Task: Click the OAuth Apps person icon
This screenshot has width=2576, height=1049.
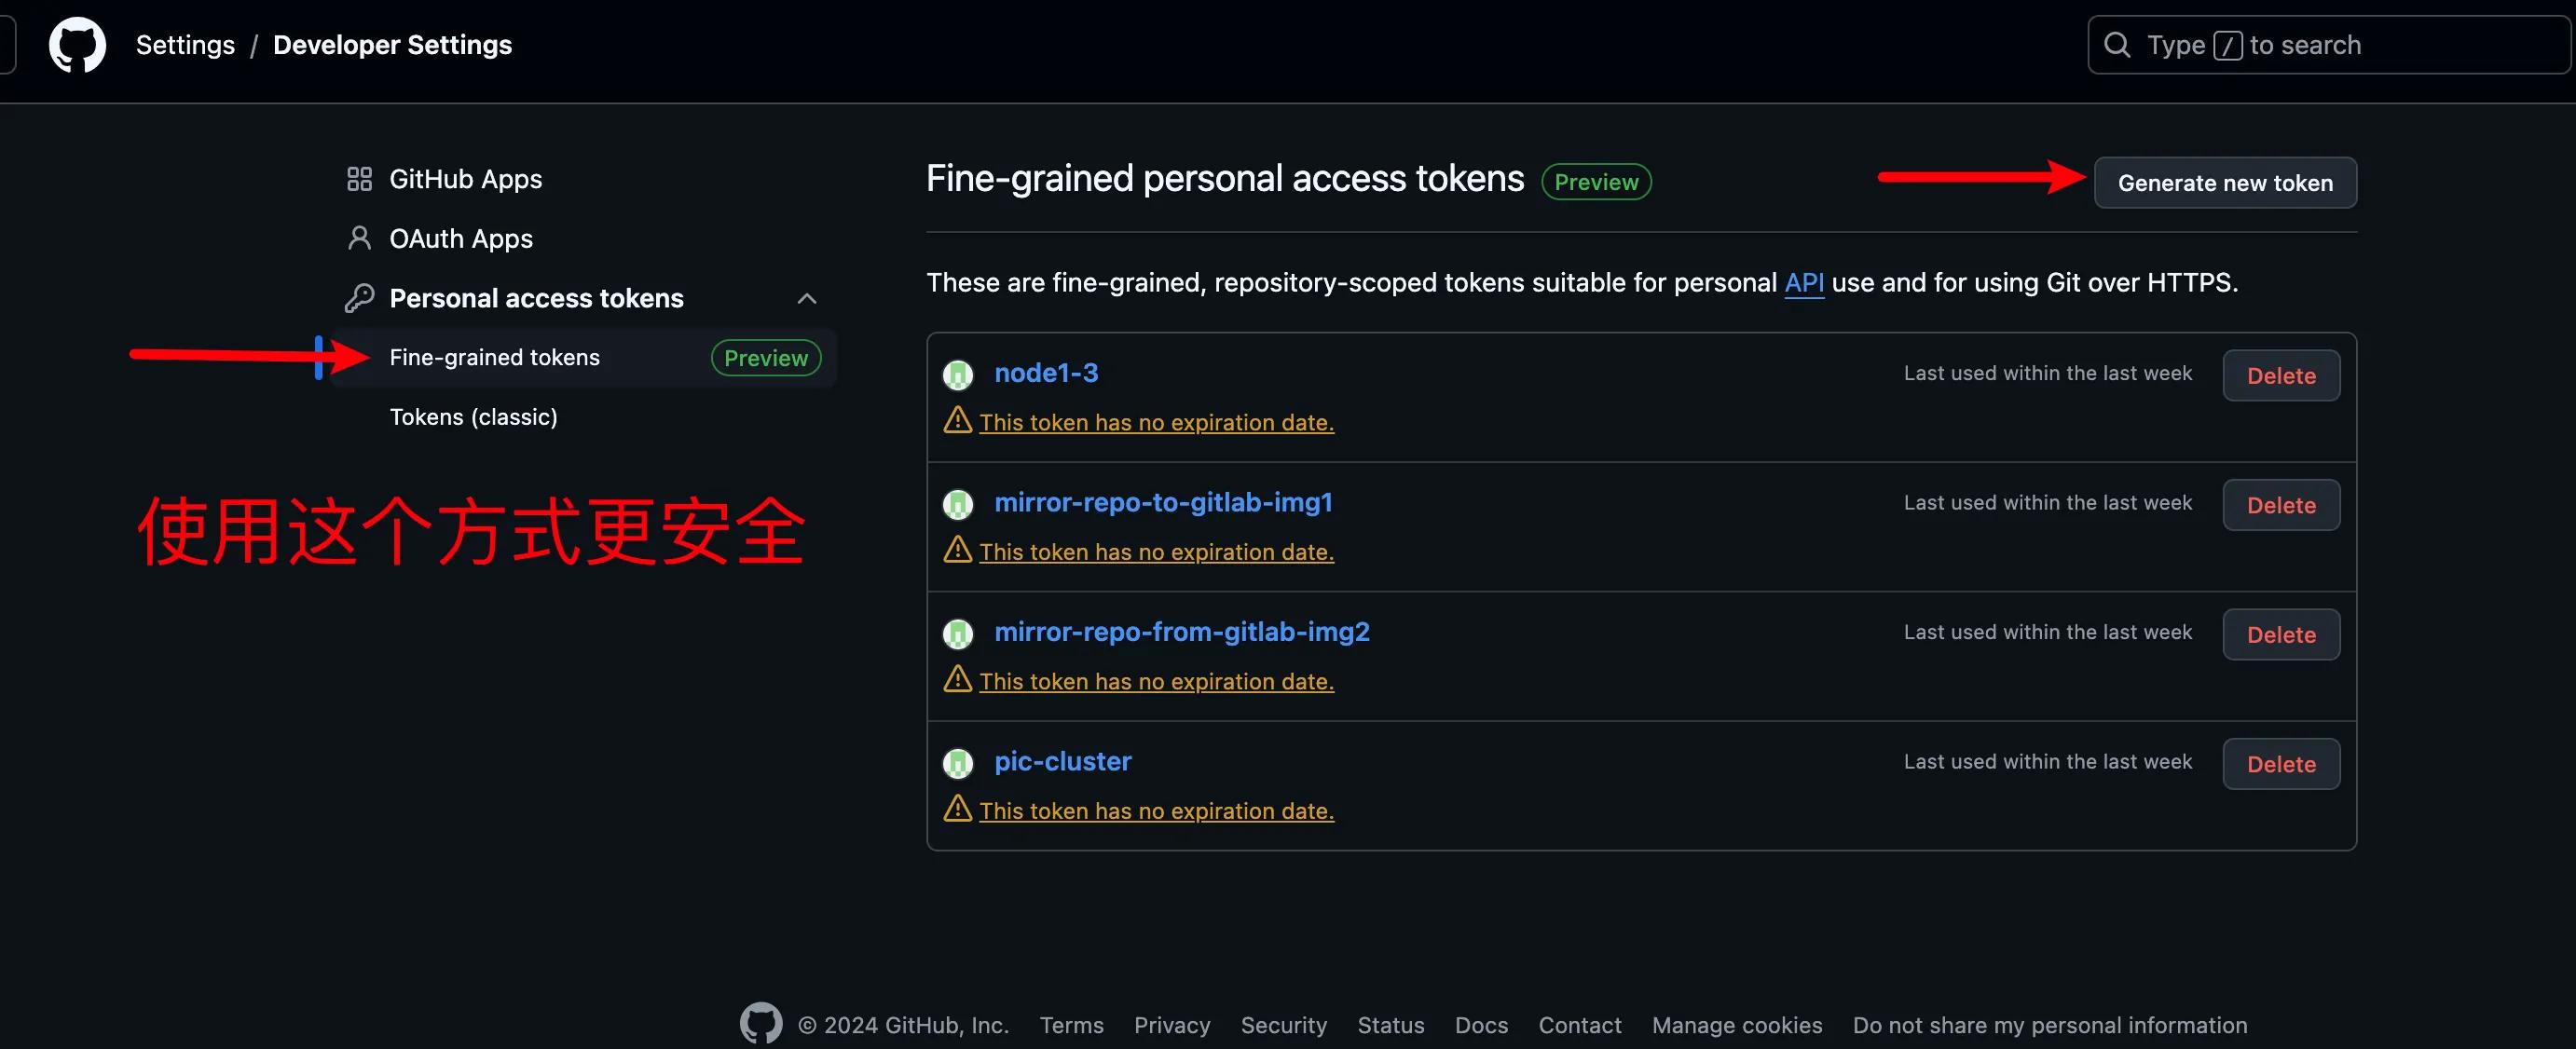Action: (x=359, y=238)
